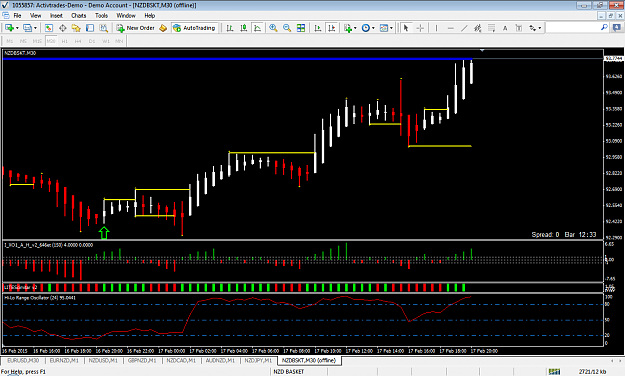Switch to the EURNZD,M1 chart tab

[x=64, y=360]
